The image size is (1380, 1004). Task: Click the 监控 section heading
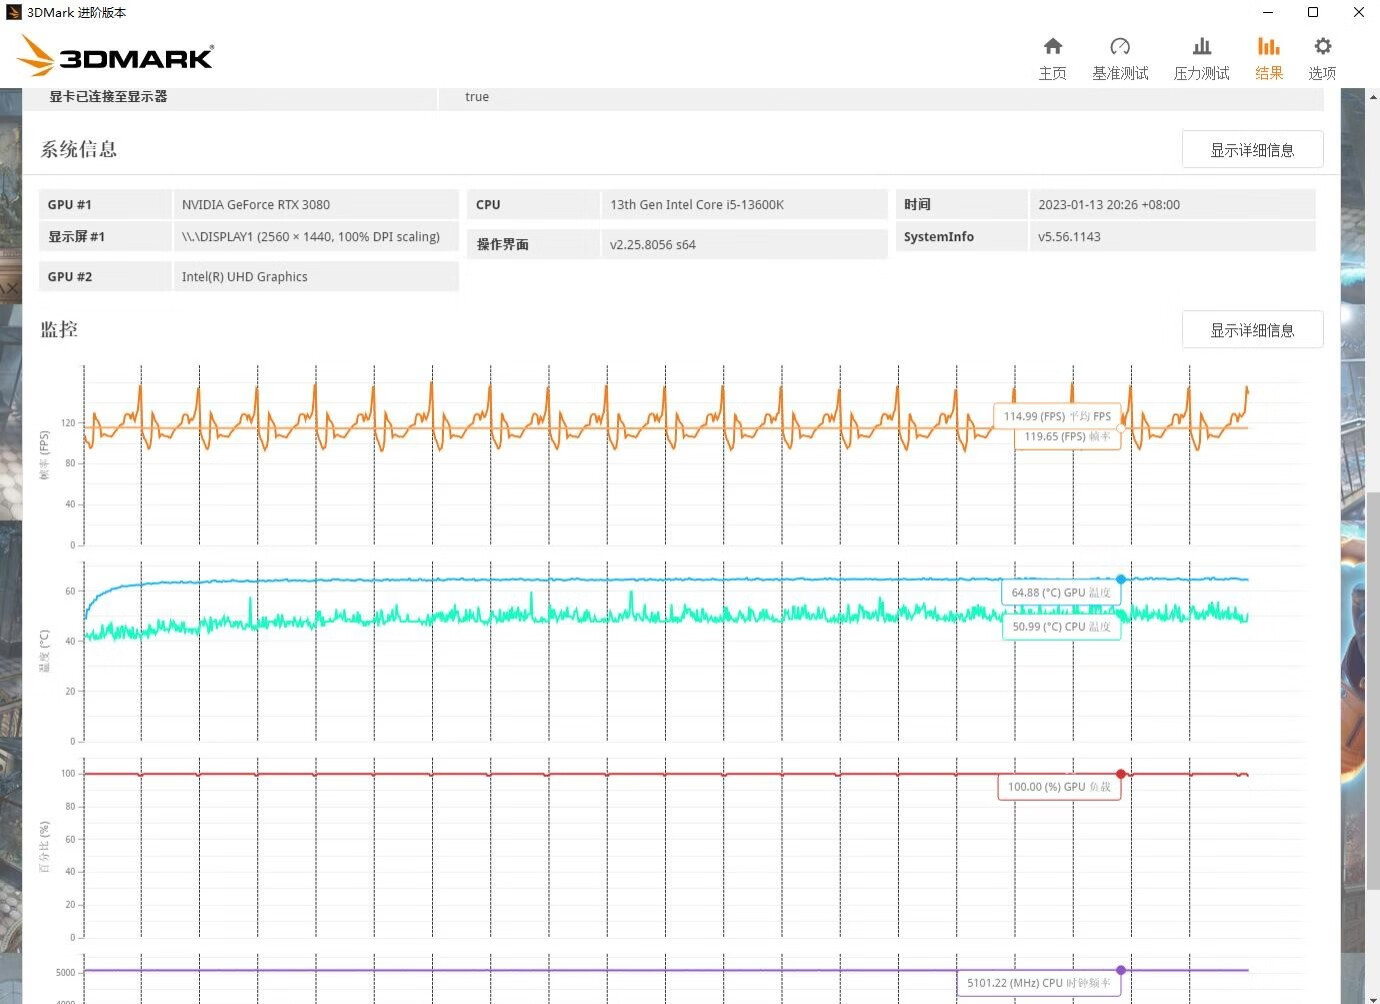tap(59, 329)
